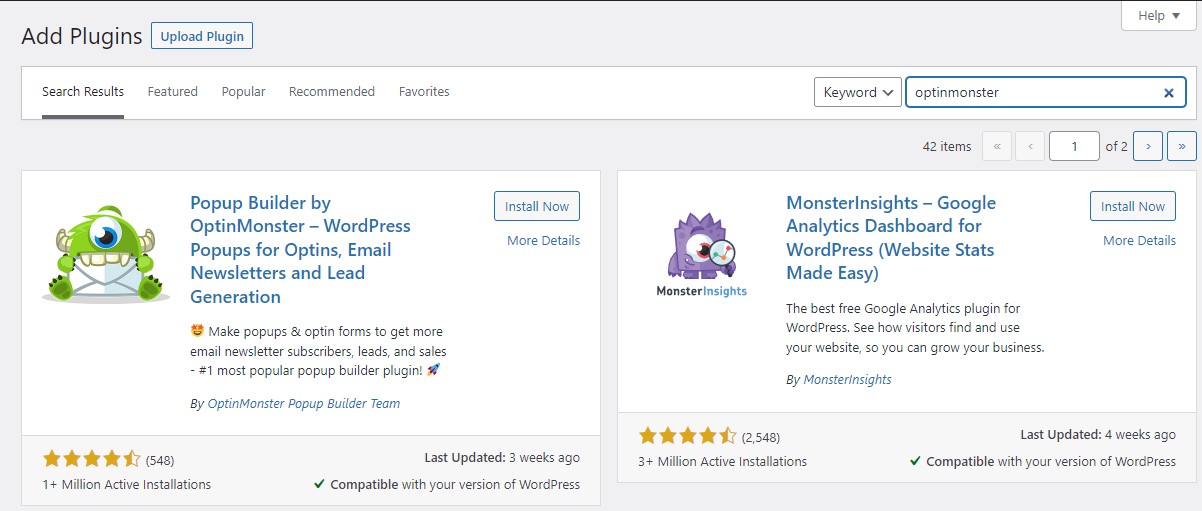Image resolution: width=1202 pixels, height=511 pixels.
Task: Open the Keyword search type dropdown
Action: point(858,92)
